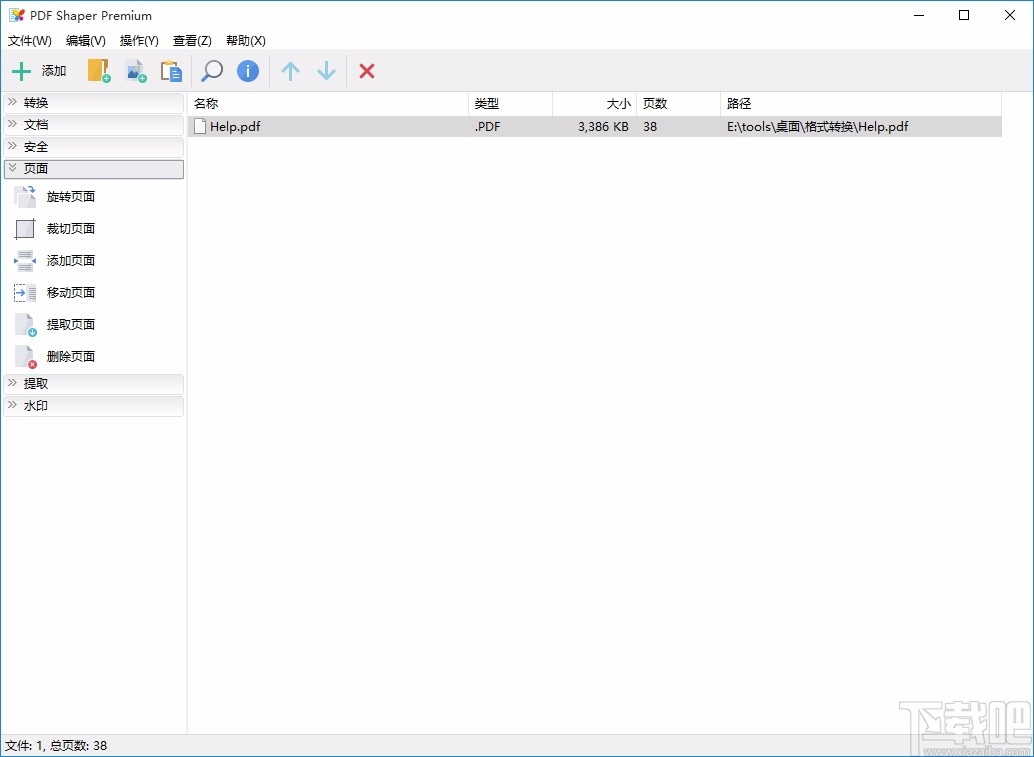Open the 文件(W) menu
Viewport: 1034px width, 757px height.
[x=29, y=40]
